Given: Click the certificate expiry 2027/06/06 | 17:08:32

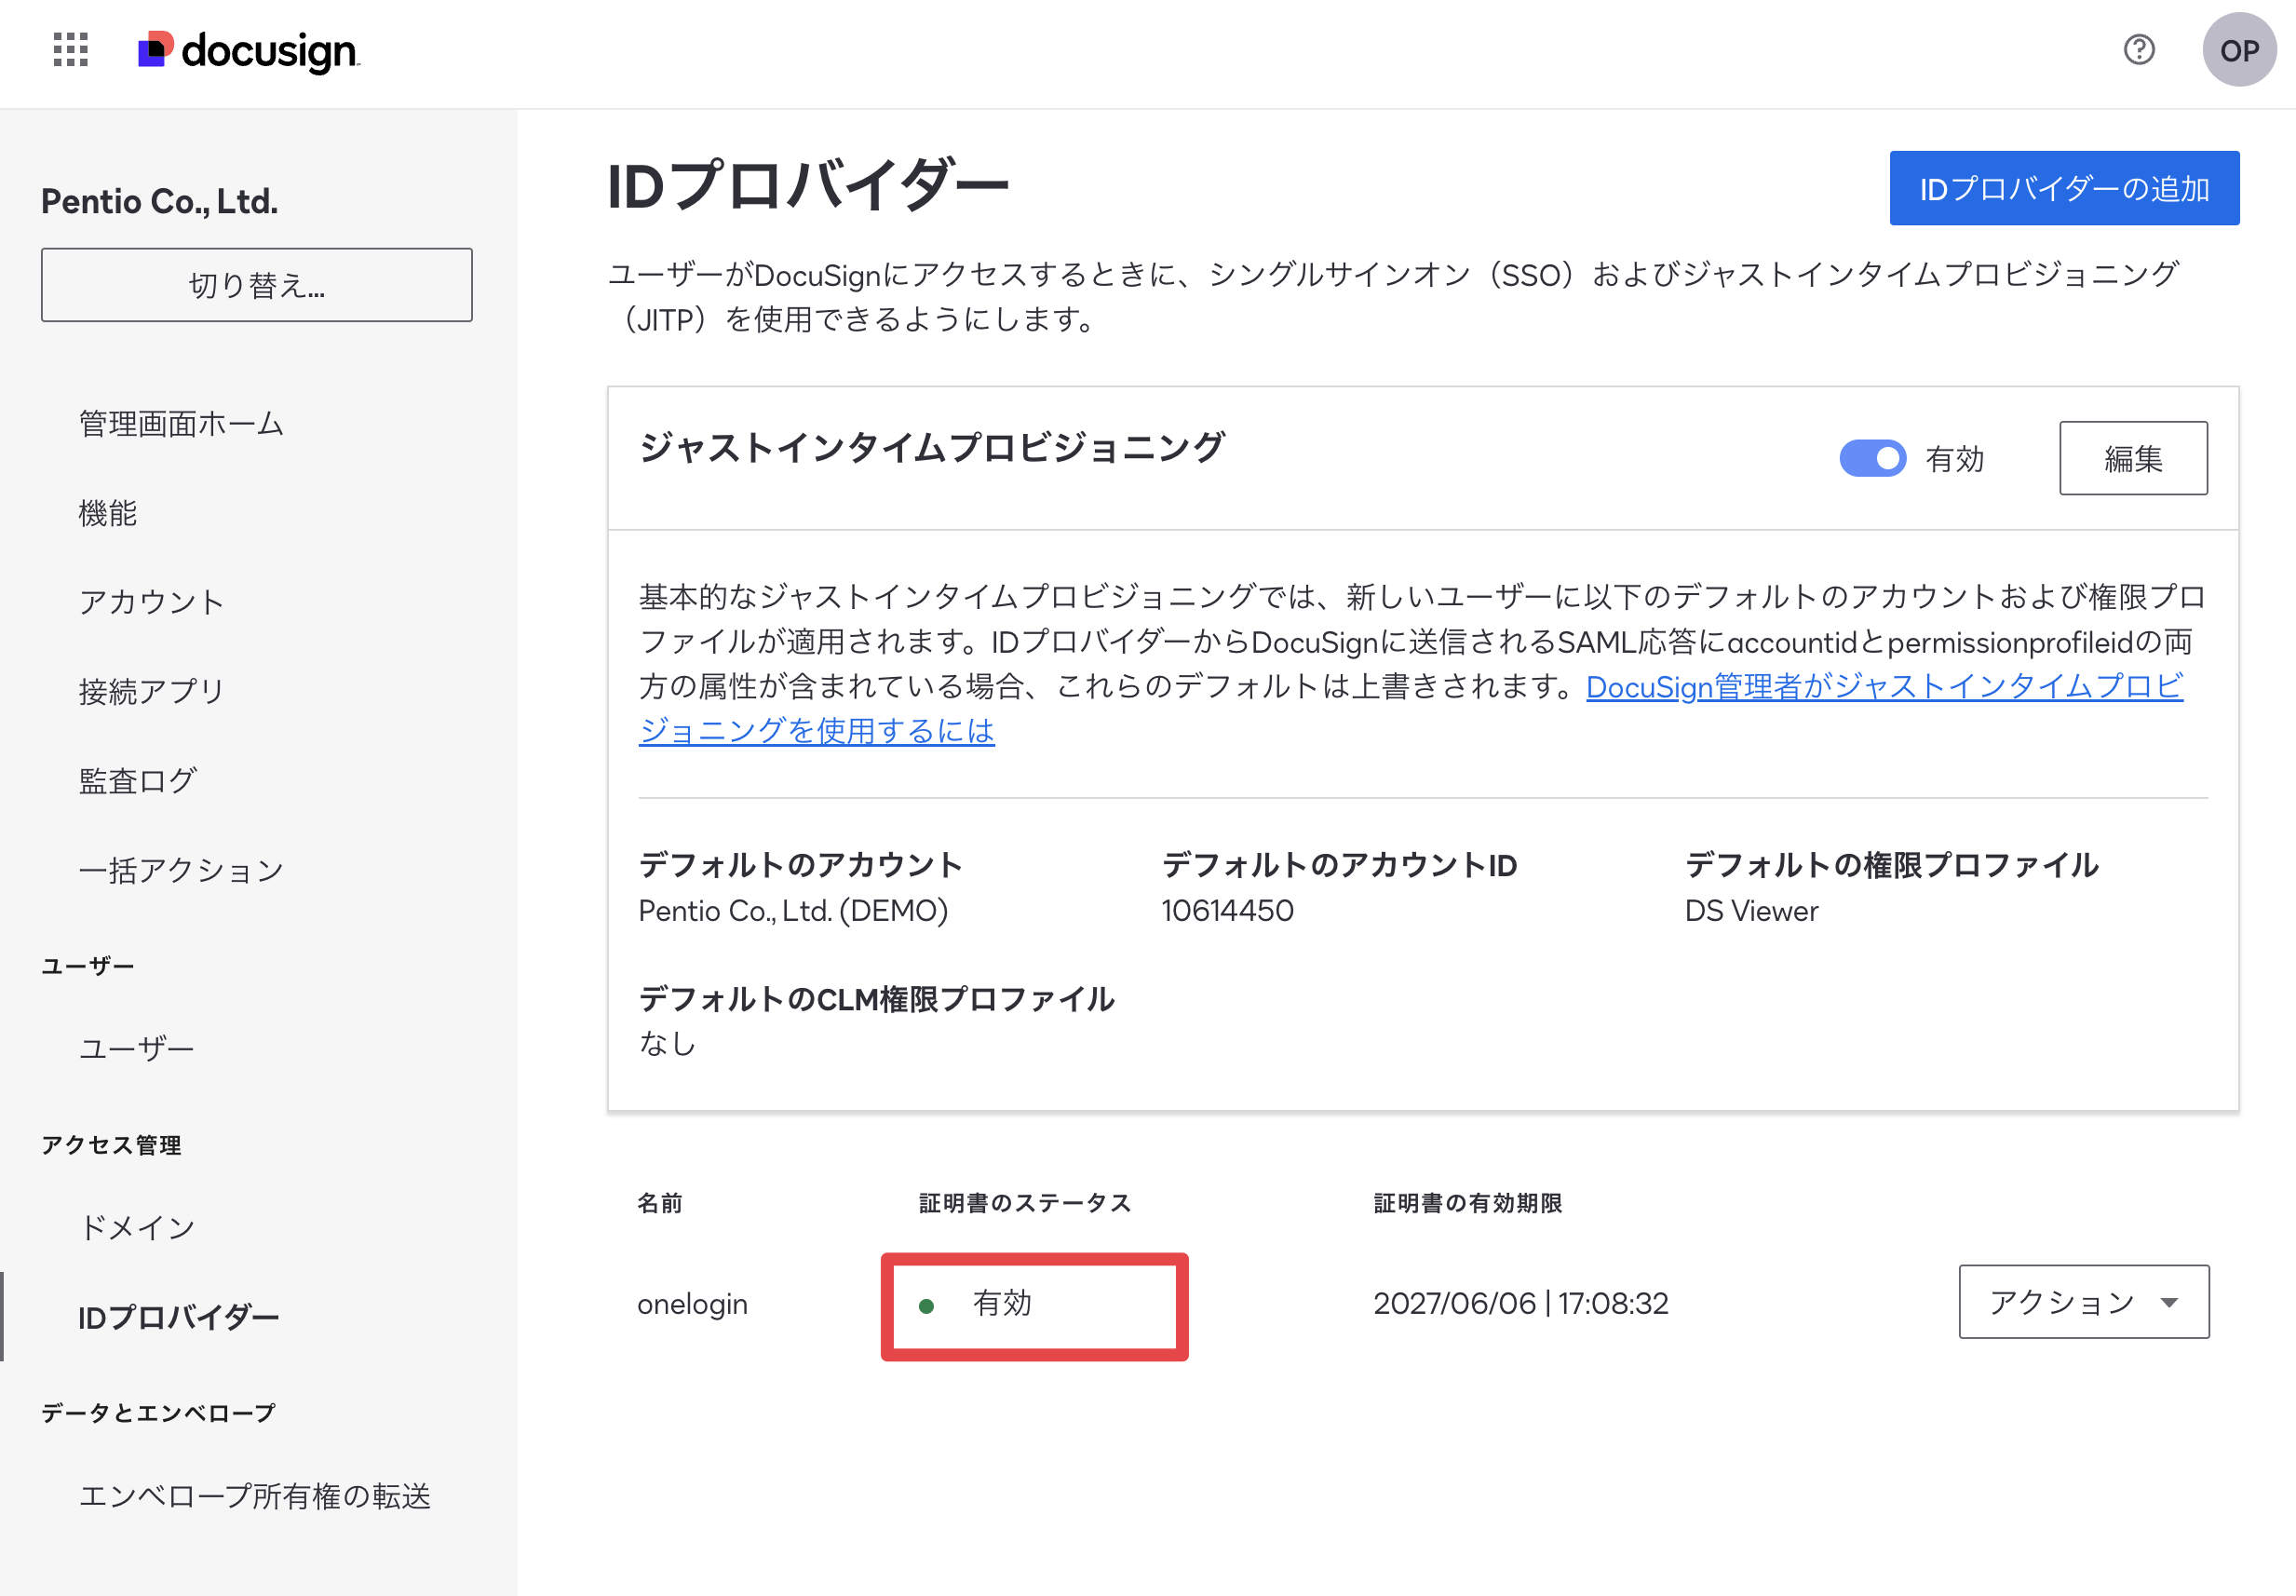Looking at the screenshot, I should (1520, 1303).
